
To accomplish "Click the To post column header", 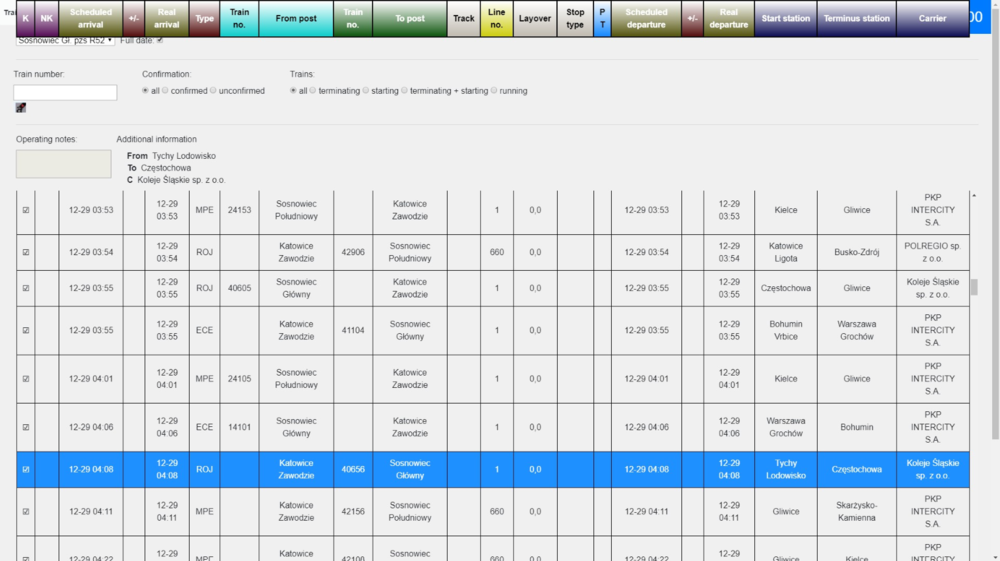I will (x=409, y=18).
